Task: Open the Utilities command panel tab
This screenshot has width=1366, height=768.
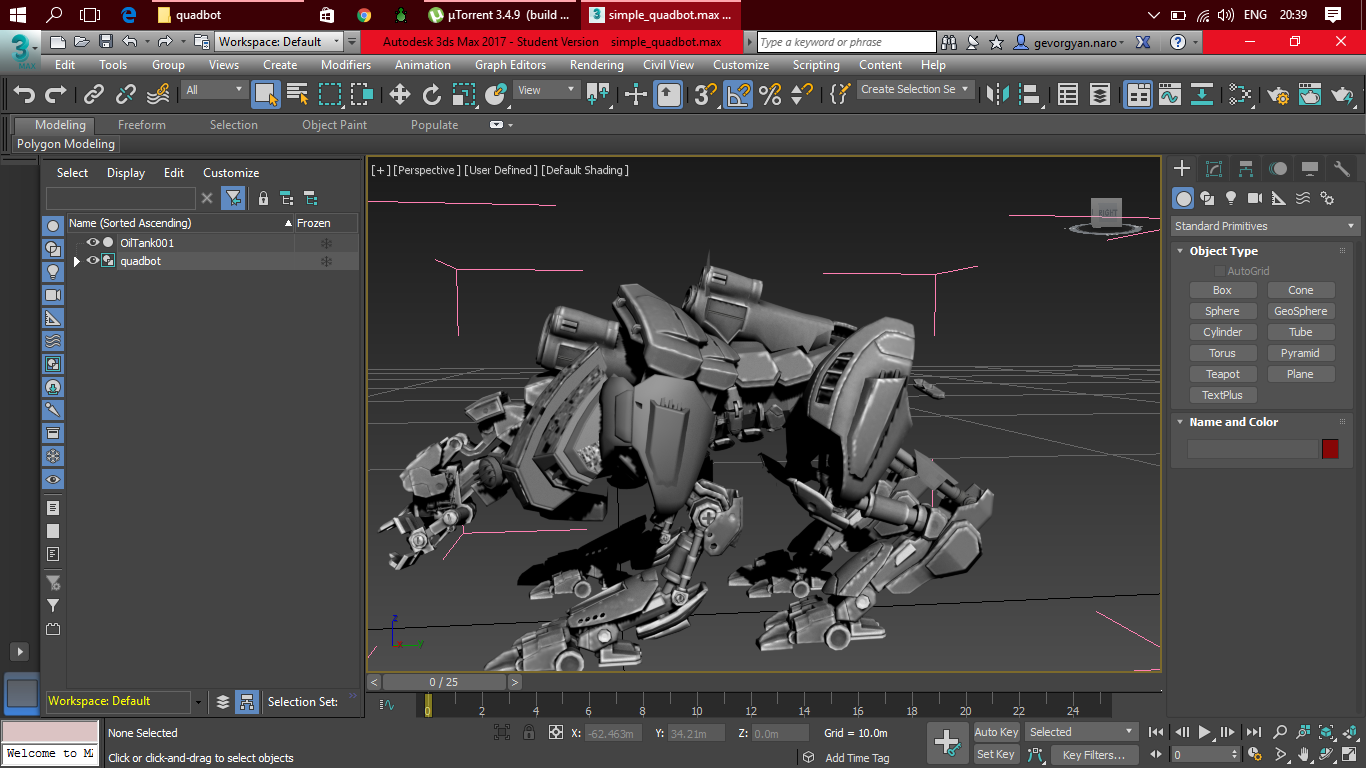Action: click(x=1341, y=169)
